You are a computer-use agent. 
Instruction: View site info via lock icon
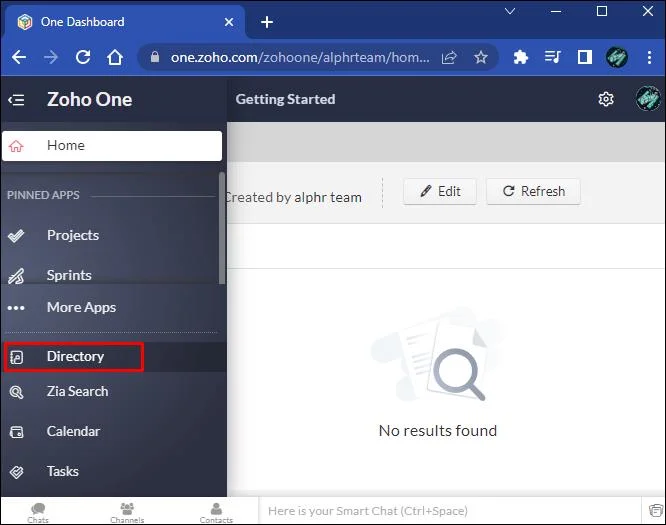click(155, 57)
